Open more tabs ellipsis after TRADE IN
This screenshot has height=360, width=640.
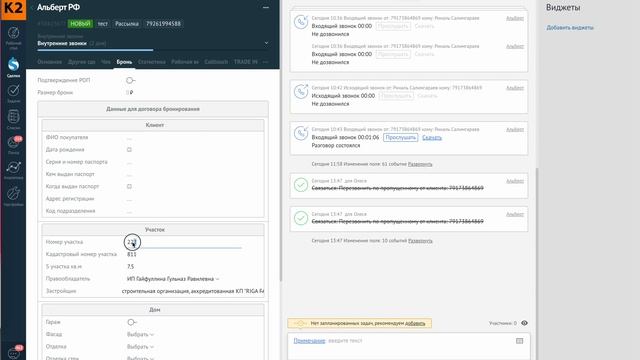[266, 62]
